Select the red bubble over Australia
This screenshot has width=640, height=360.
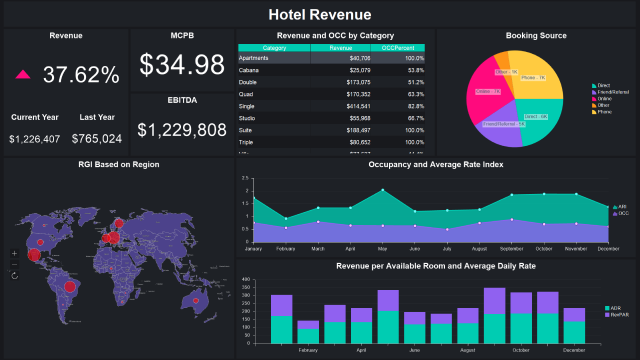pos(196,301)
